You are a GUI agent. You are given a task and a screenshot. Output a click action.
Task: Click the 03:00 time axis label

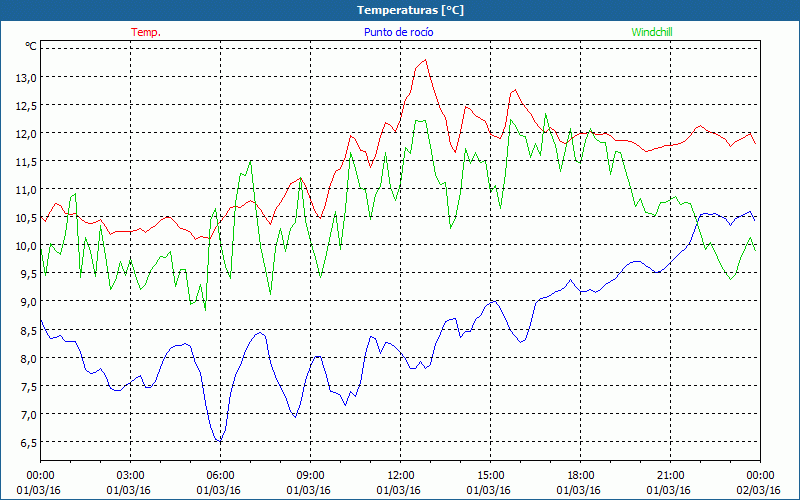131,476
